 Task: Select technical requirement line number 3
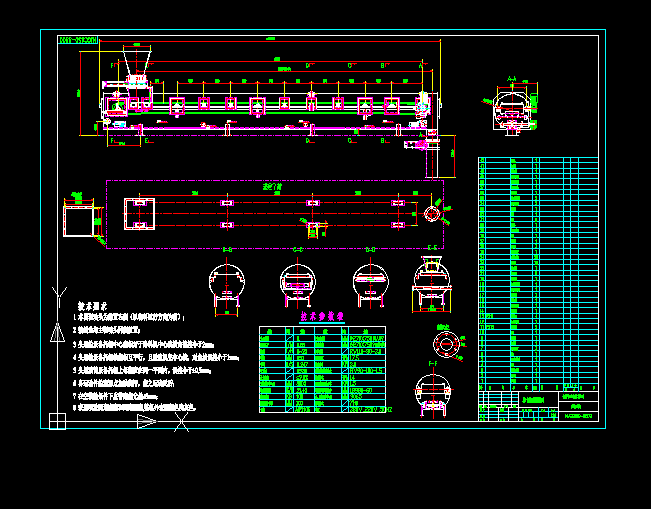point(144,345)
